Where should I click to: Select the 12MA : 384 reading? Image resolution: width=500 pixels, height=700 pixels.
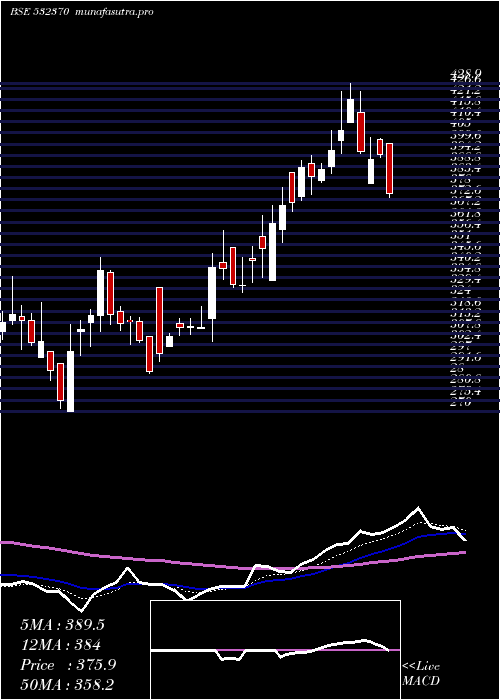click(60, 645)
